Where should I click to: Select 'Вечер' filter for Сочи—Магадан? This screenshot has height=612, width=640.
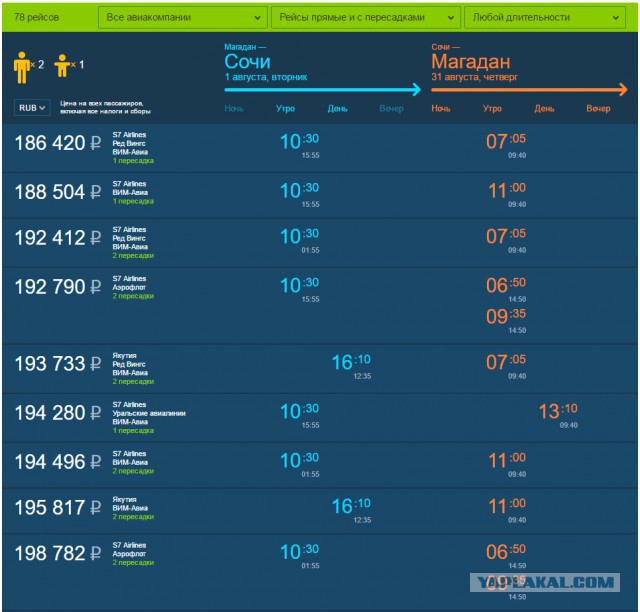click(598, 109)
